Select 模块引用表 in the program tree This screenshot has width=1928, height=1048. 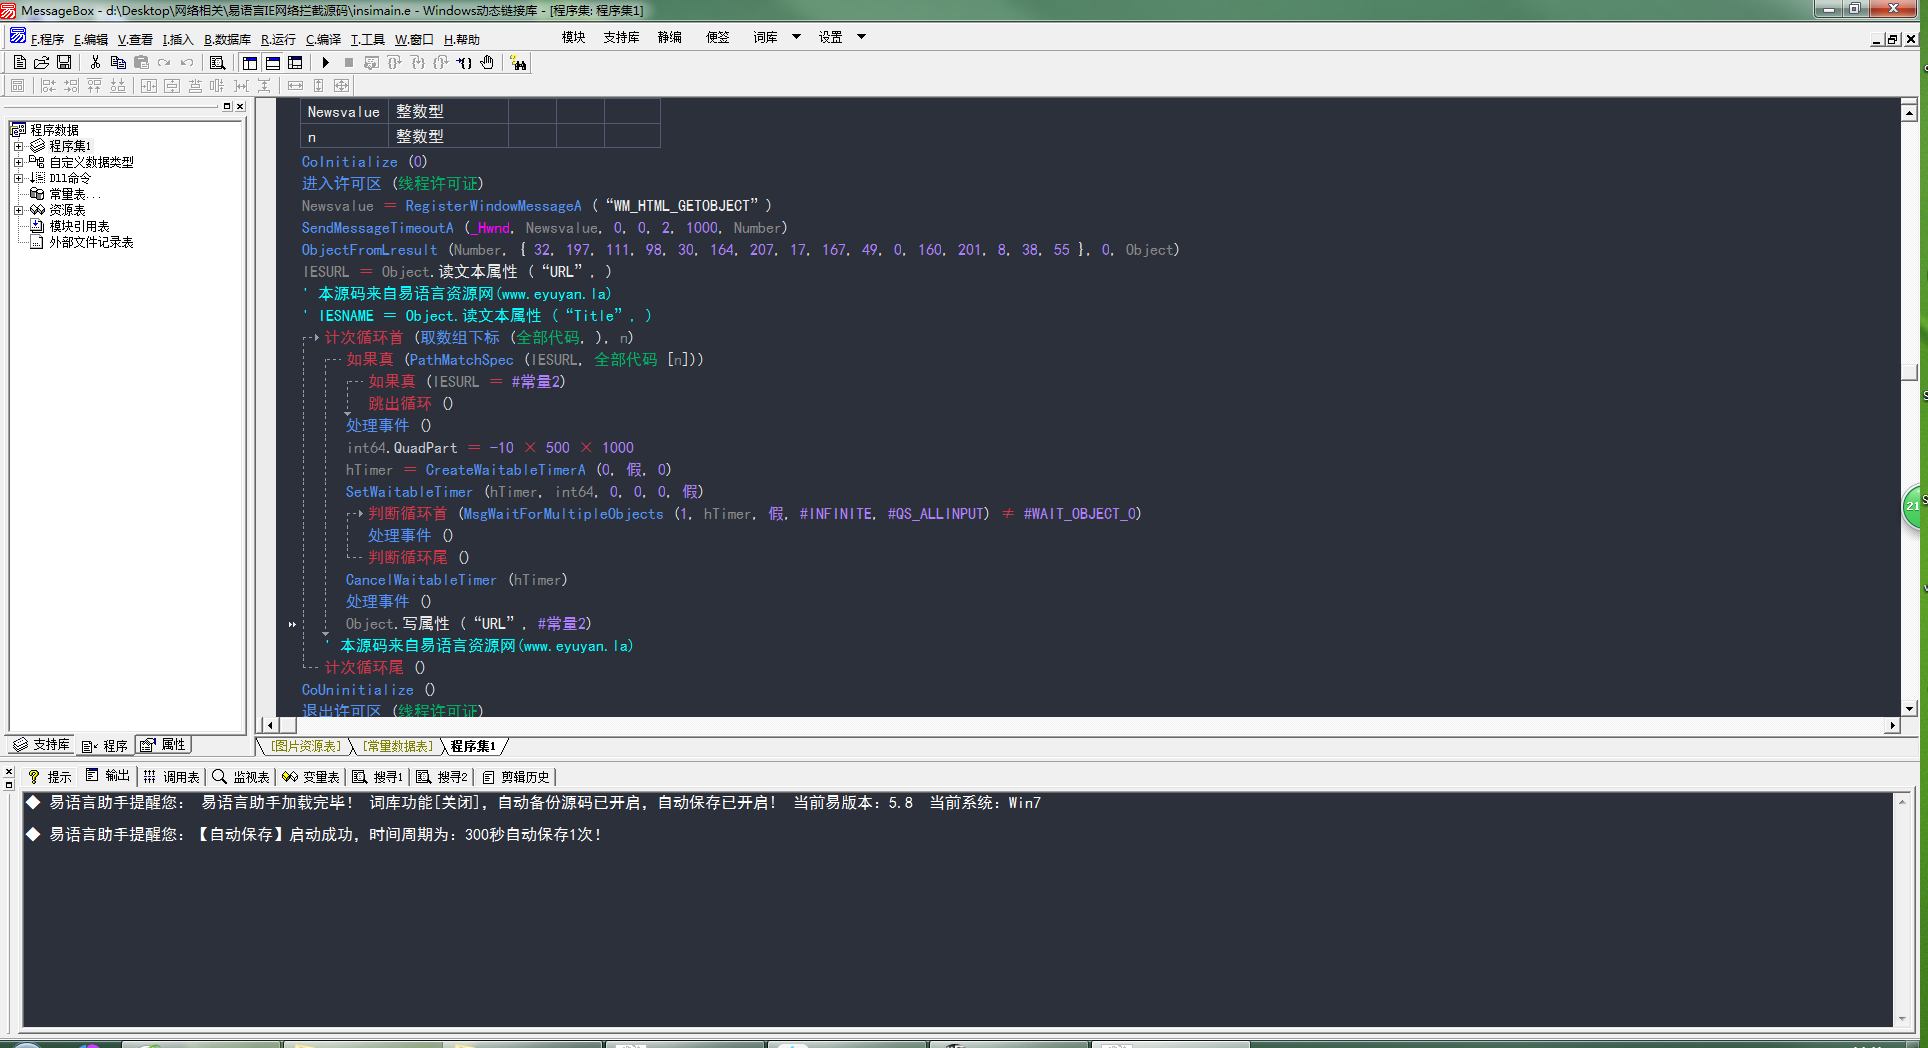79,226
